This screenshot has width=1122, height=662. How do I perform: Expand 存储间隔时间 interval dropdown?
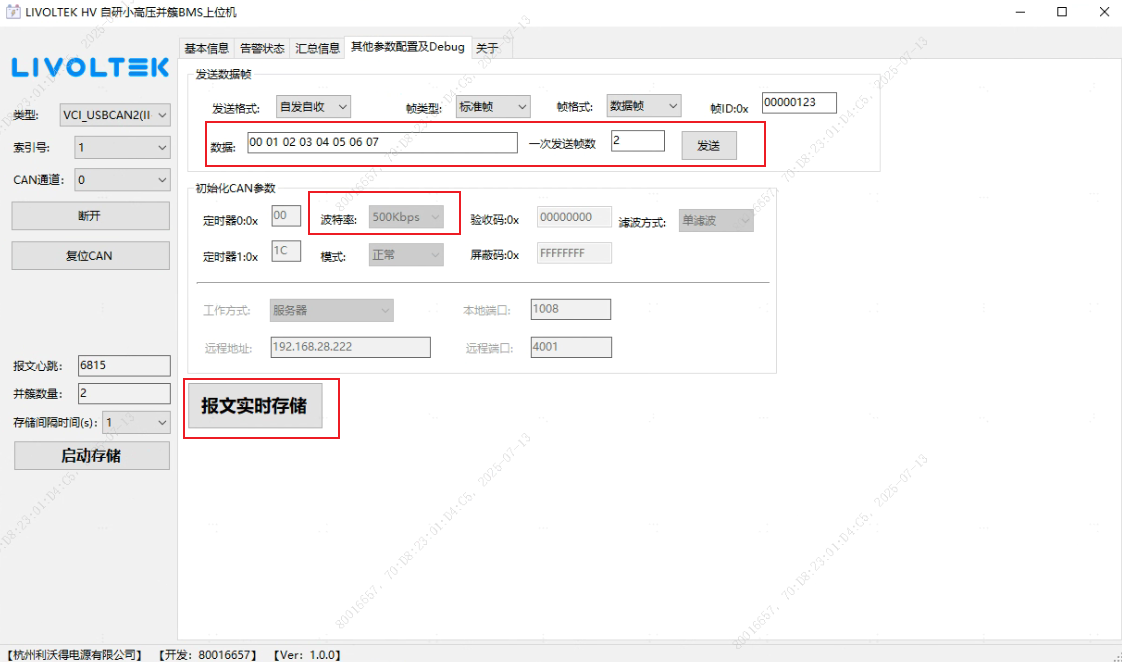136,423
